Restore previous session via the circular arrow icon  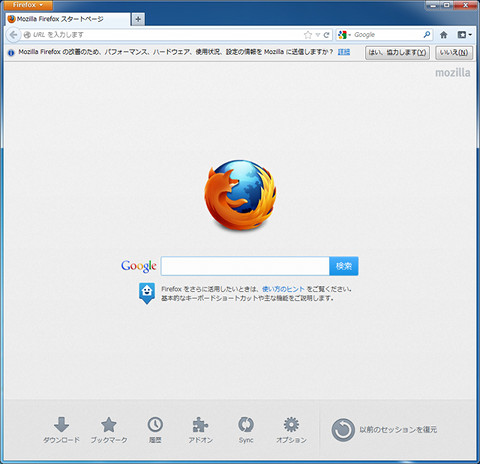tap(343, 430)
